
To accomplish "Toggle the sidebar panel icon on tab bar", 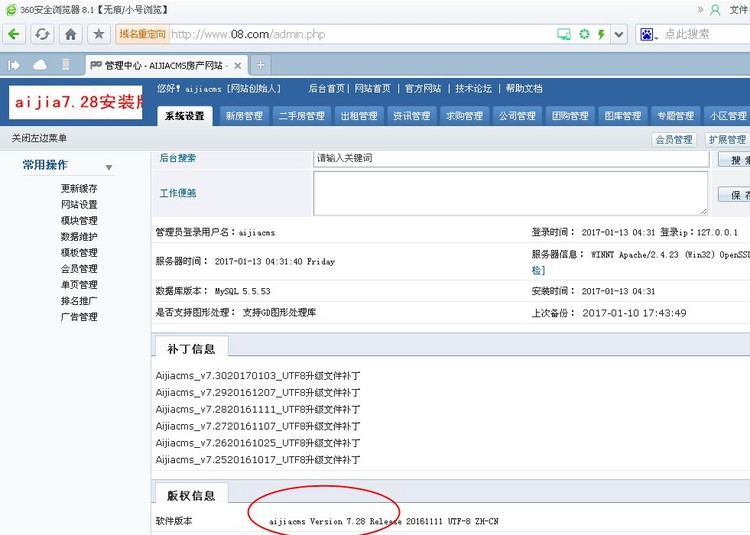I will (x=14, y=65).
